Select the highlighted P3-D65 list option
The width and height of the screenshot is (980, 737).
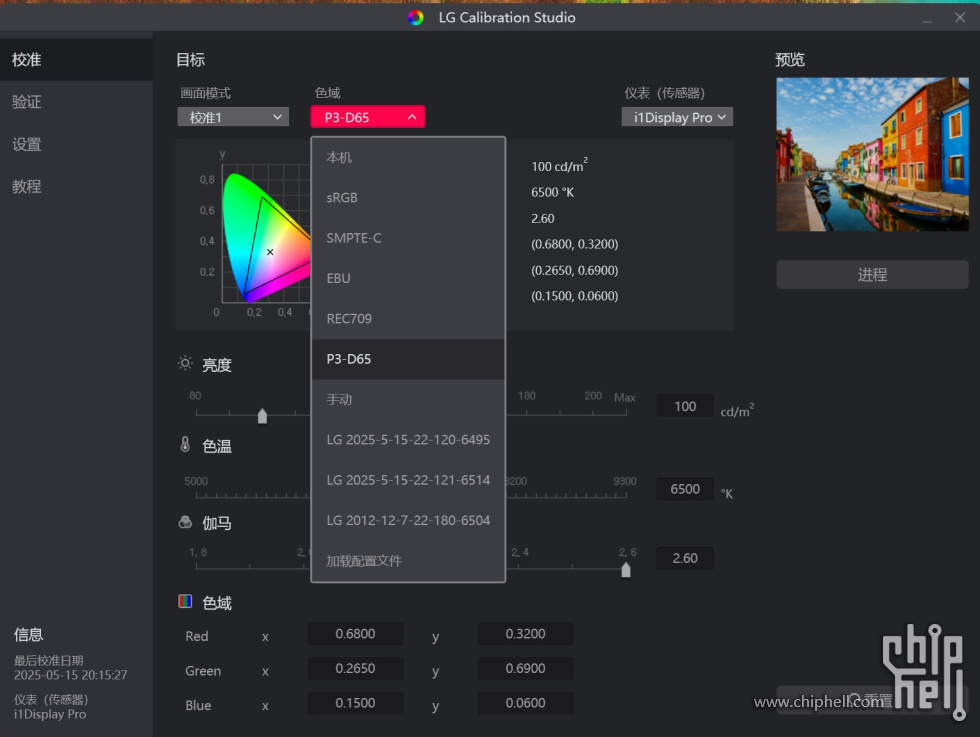point(408,359)
